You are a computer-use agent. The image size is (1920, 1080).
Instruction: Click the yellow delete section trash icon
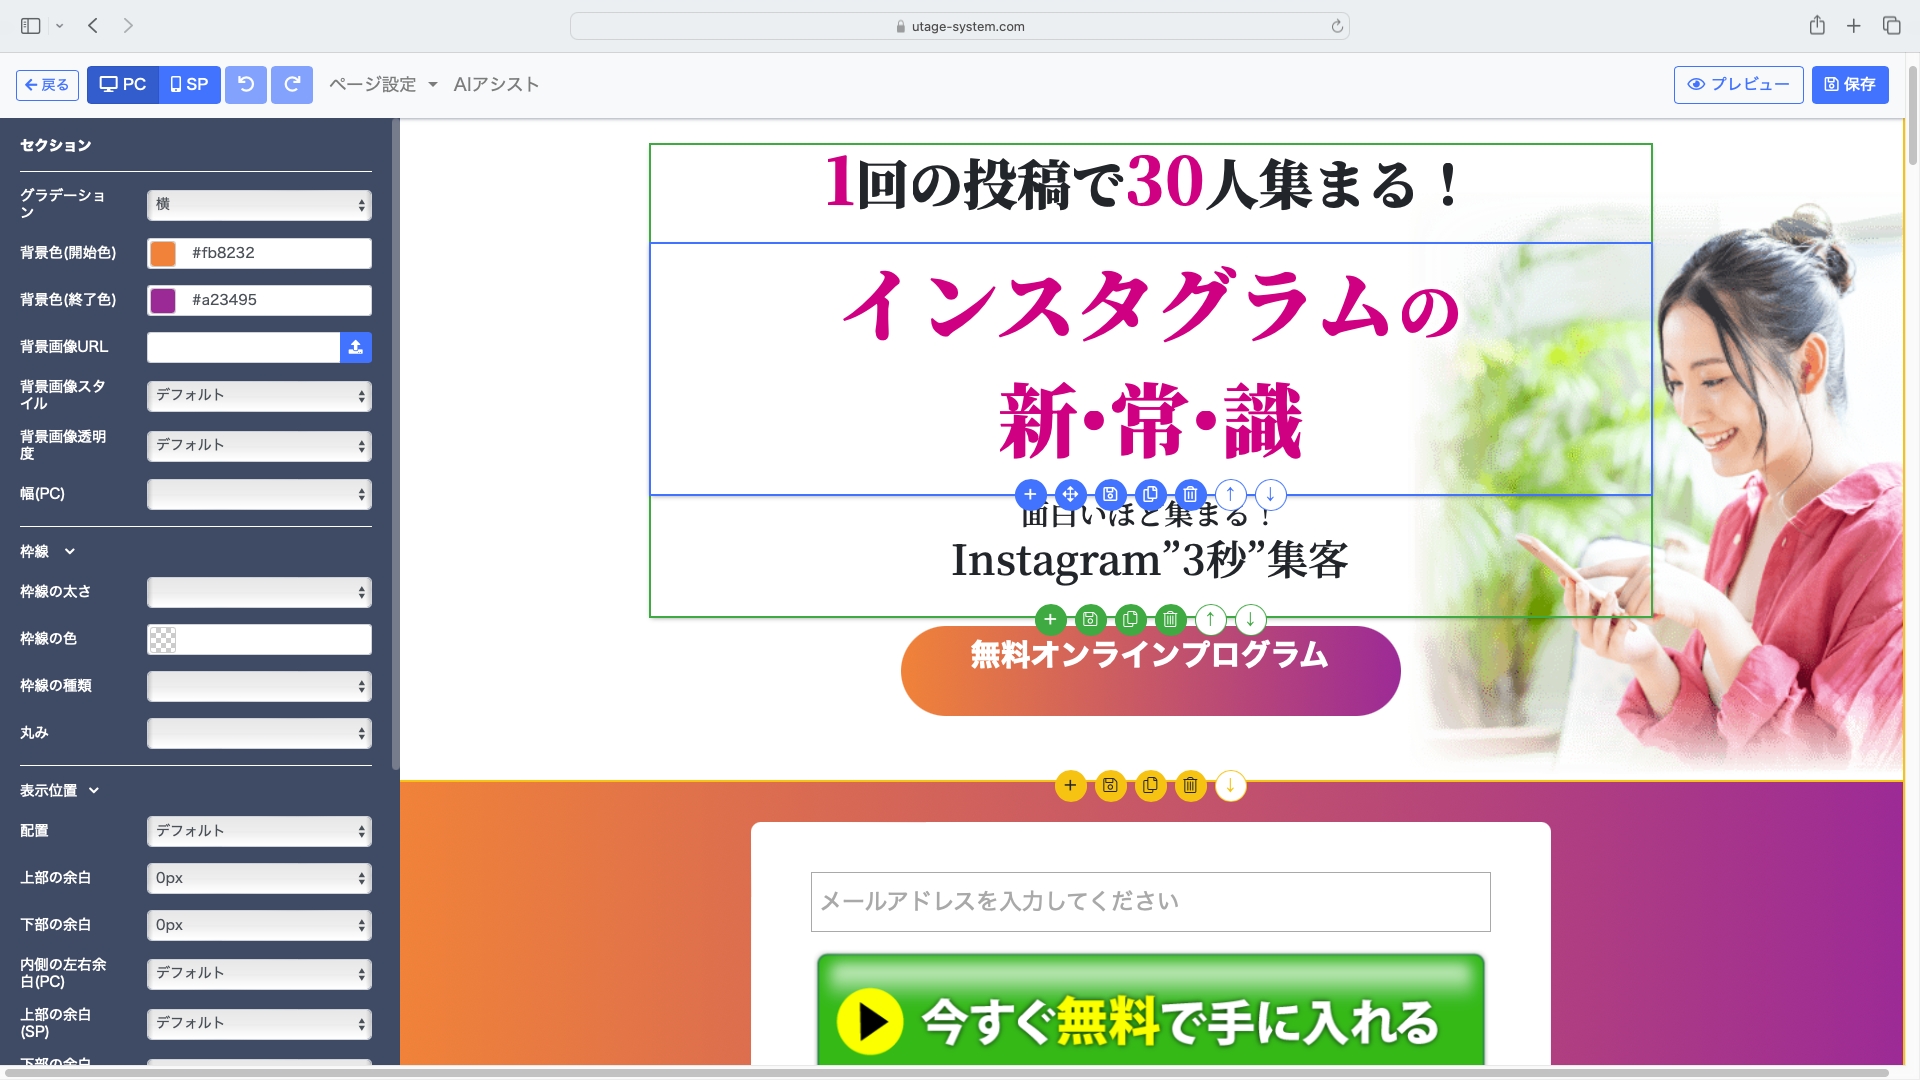point(1190,785)
